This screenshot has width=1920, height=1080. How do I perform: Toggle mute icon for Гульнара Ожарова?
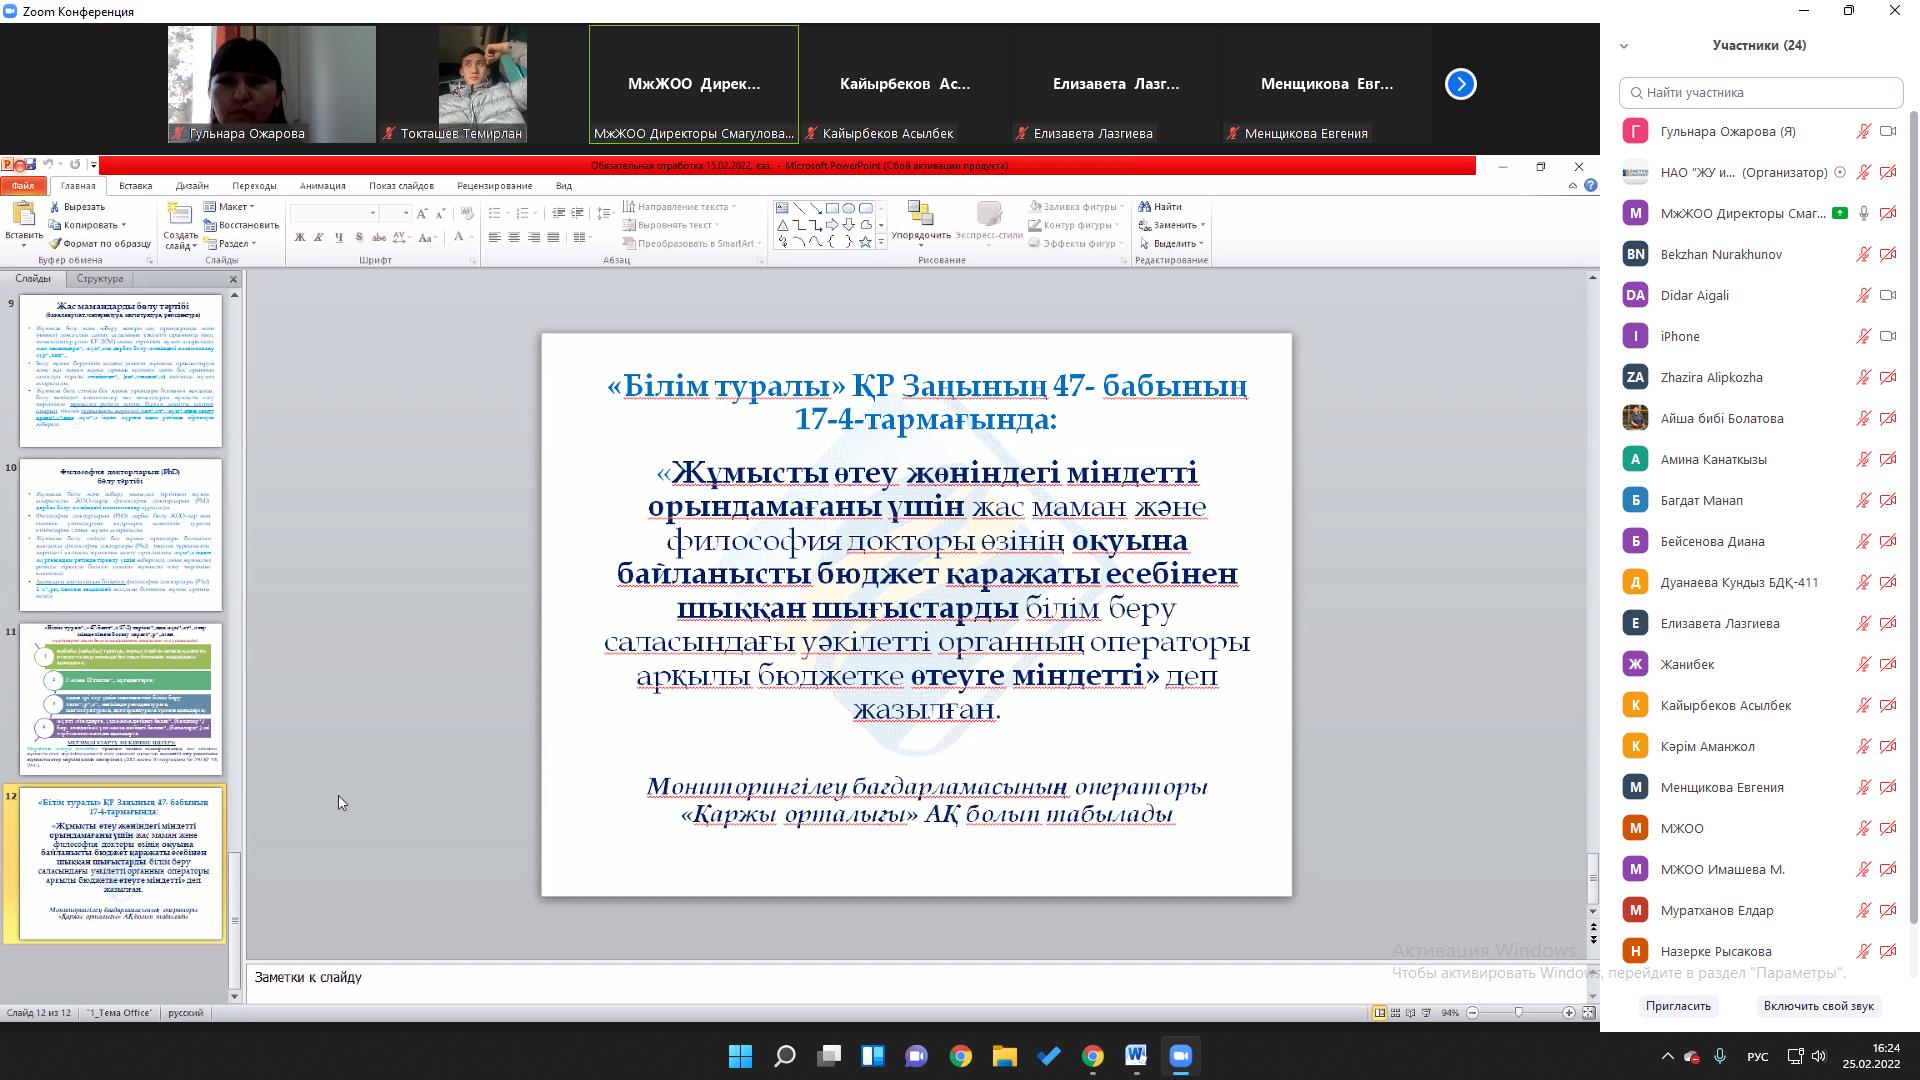coord(1863,131)
